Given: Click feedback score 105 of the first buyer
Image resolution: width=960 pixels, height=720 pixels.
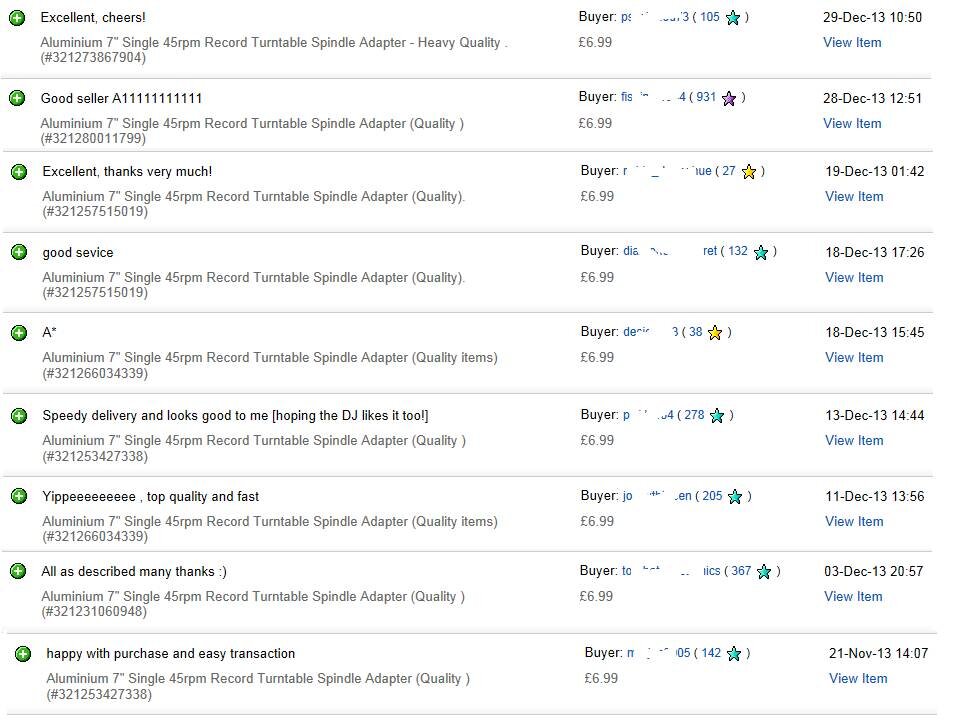Looking at the screenshot, I should tap(709, 17).
